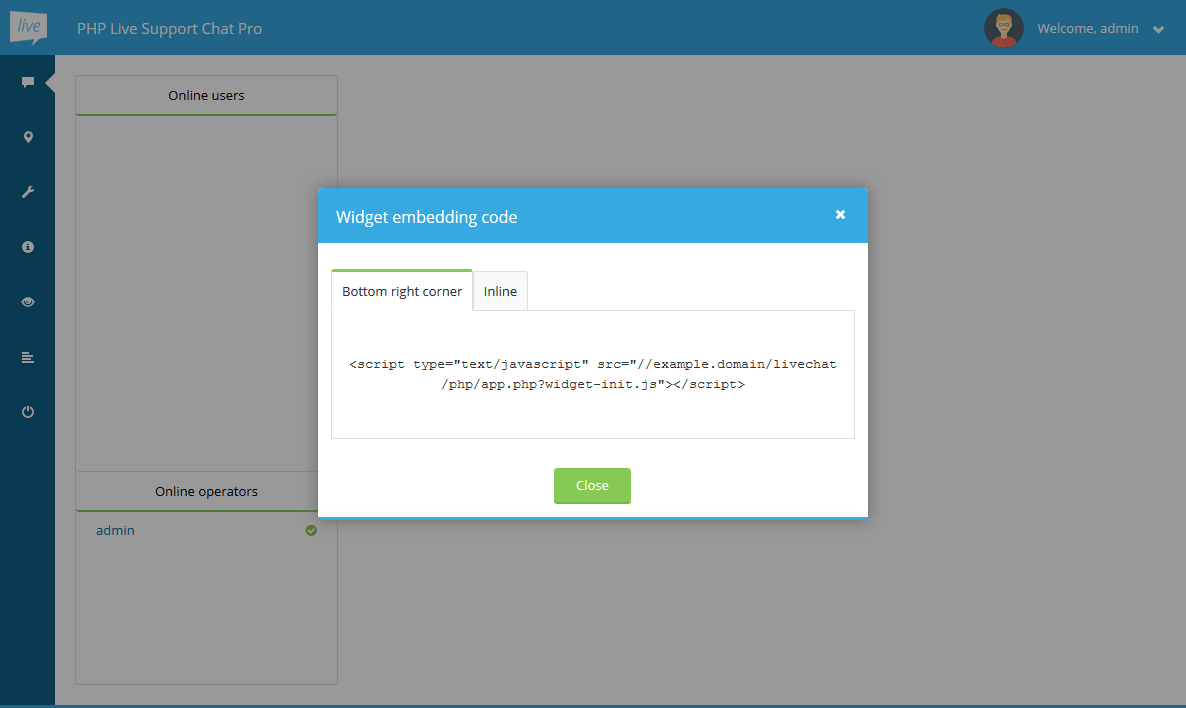Open the info circle sidebar icon
Image resolution: width=1186 pixels, height=708 pixels.
[x=28, y=247]
